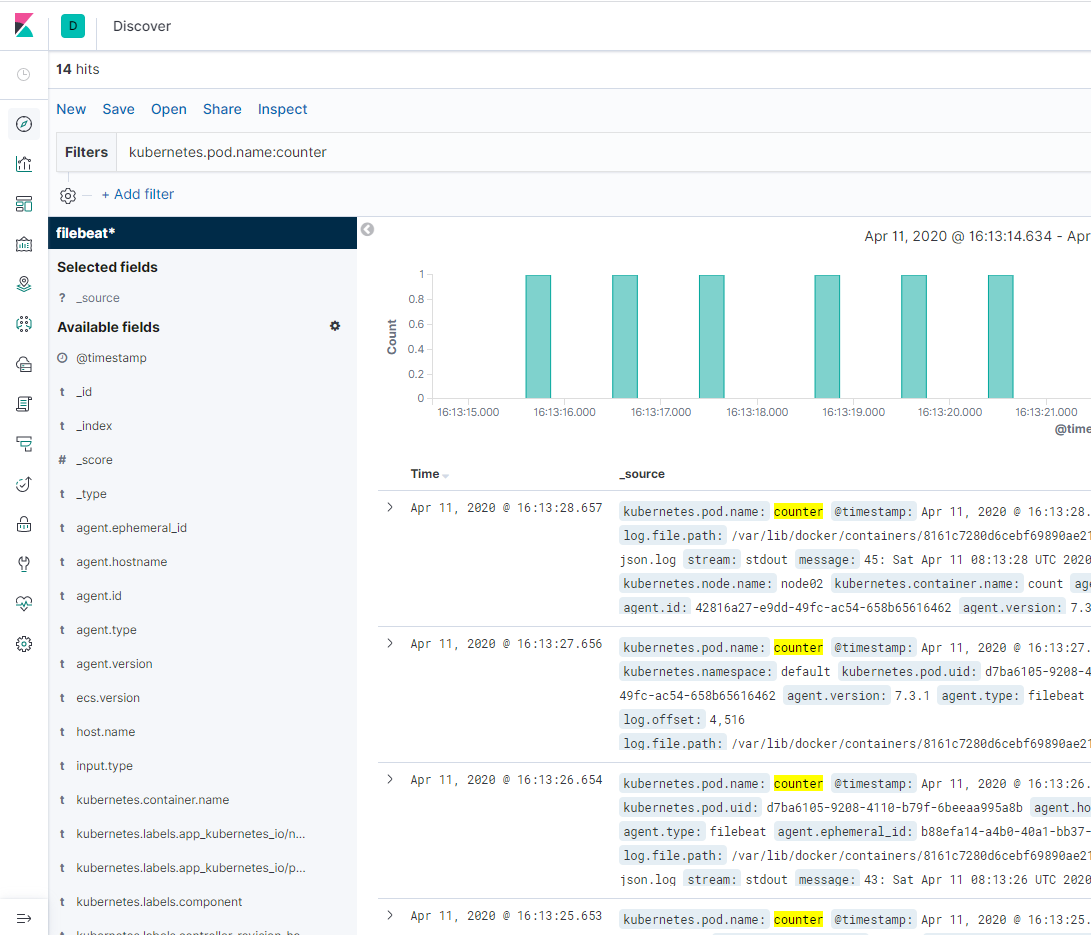The height and width of the screenshot is (935, 1091).
Task: Open Uptime icon in sidebar
Action: pyautogui.click(x=24, y=484)
